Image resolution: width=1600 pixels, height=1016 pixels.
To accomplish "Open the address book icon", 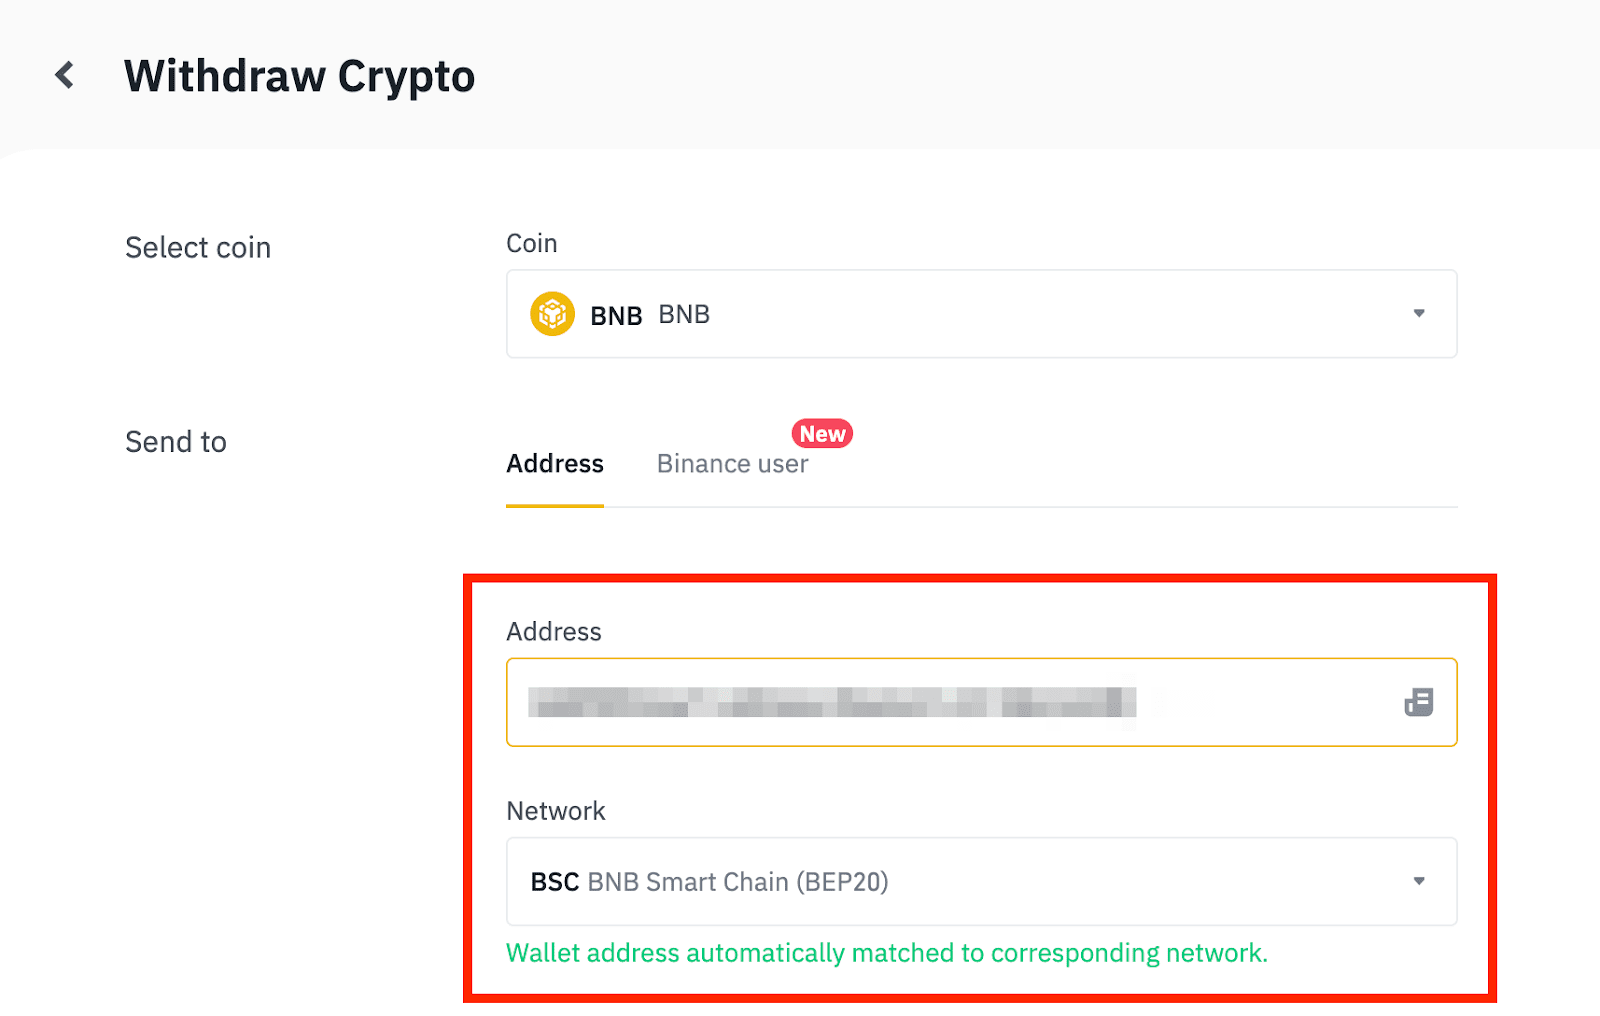I will click(x=1418, y=702).
